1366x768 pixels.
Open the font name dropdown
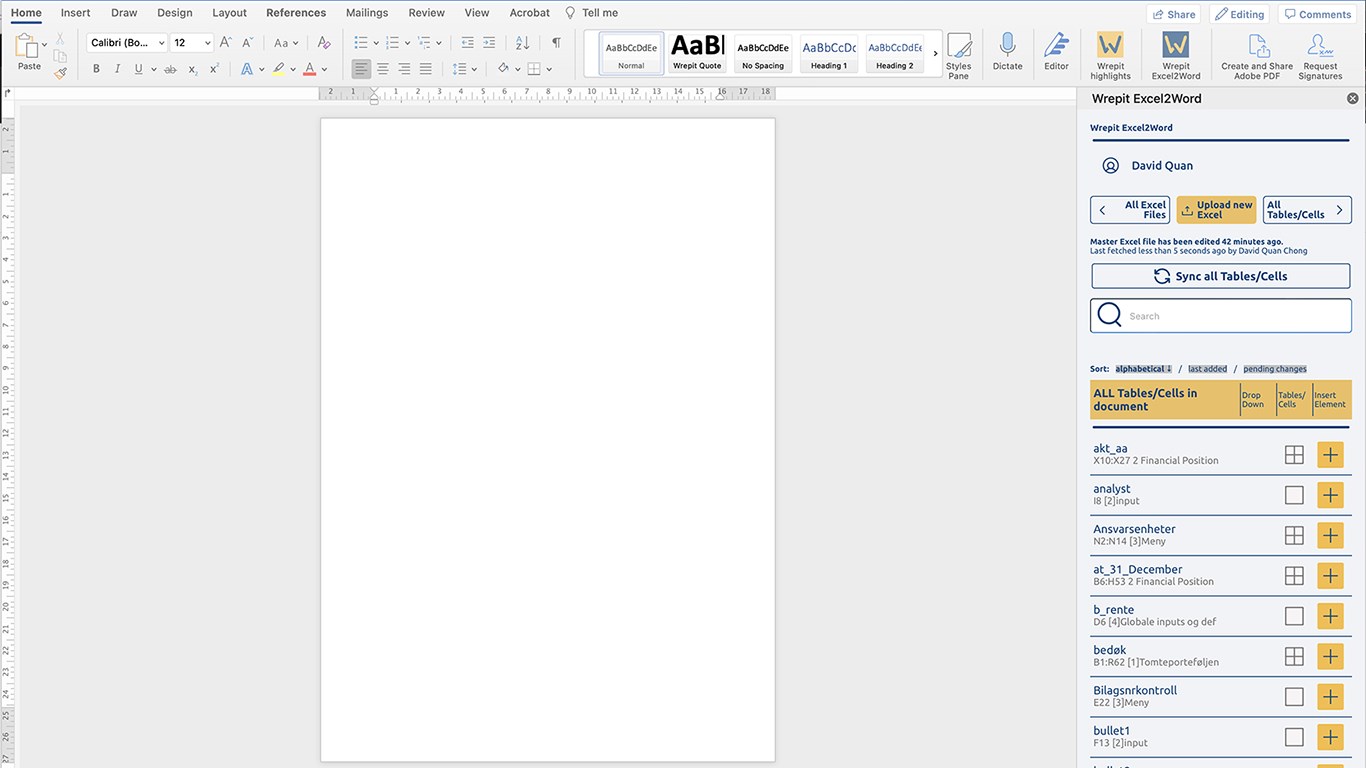coord(161,43)
